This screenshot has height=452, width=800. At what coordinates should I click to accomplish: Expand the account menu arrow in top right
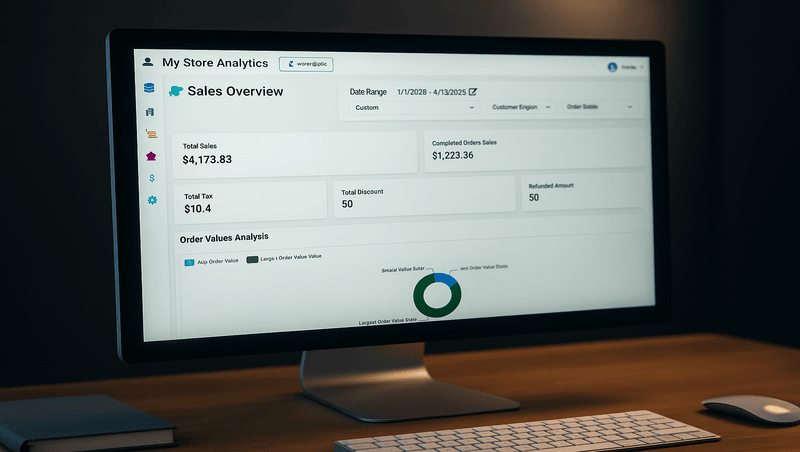[641, 67]
